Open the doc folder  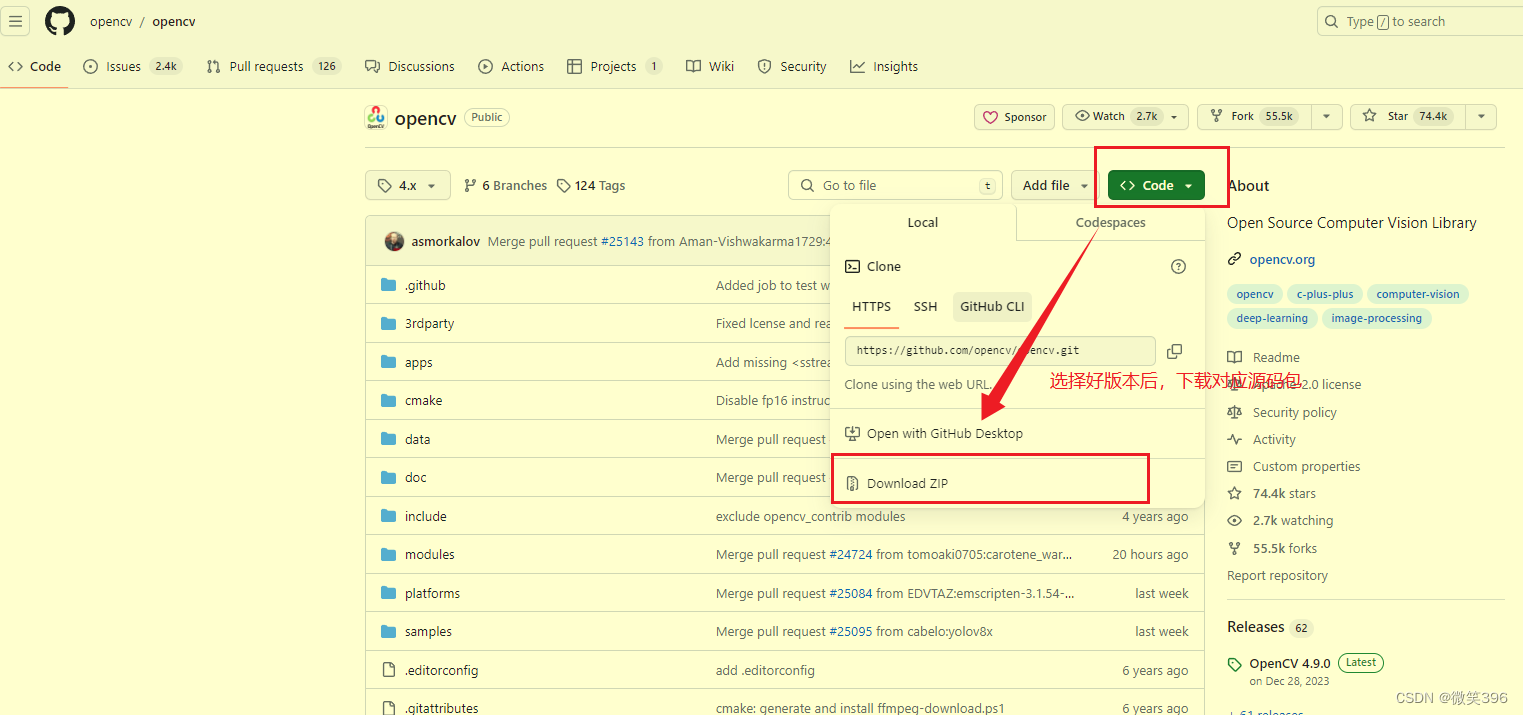coord(415,478)
